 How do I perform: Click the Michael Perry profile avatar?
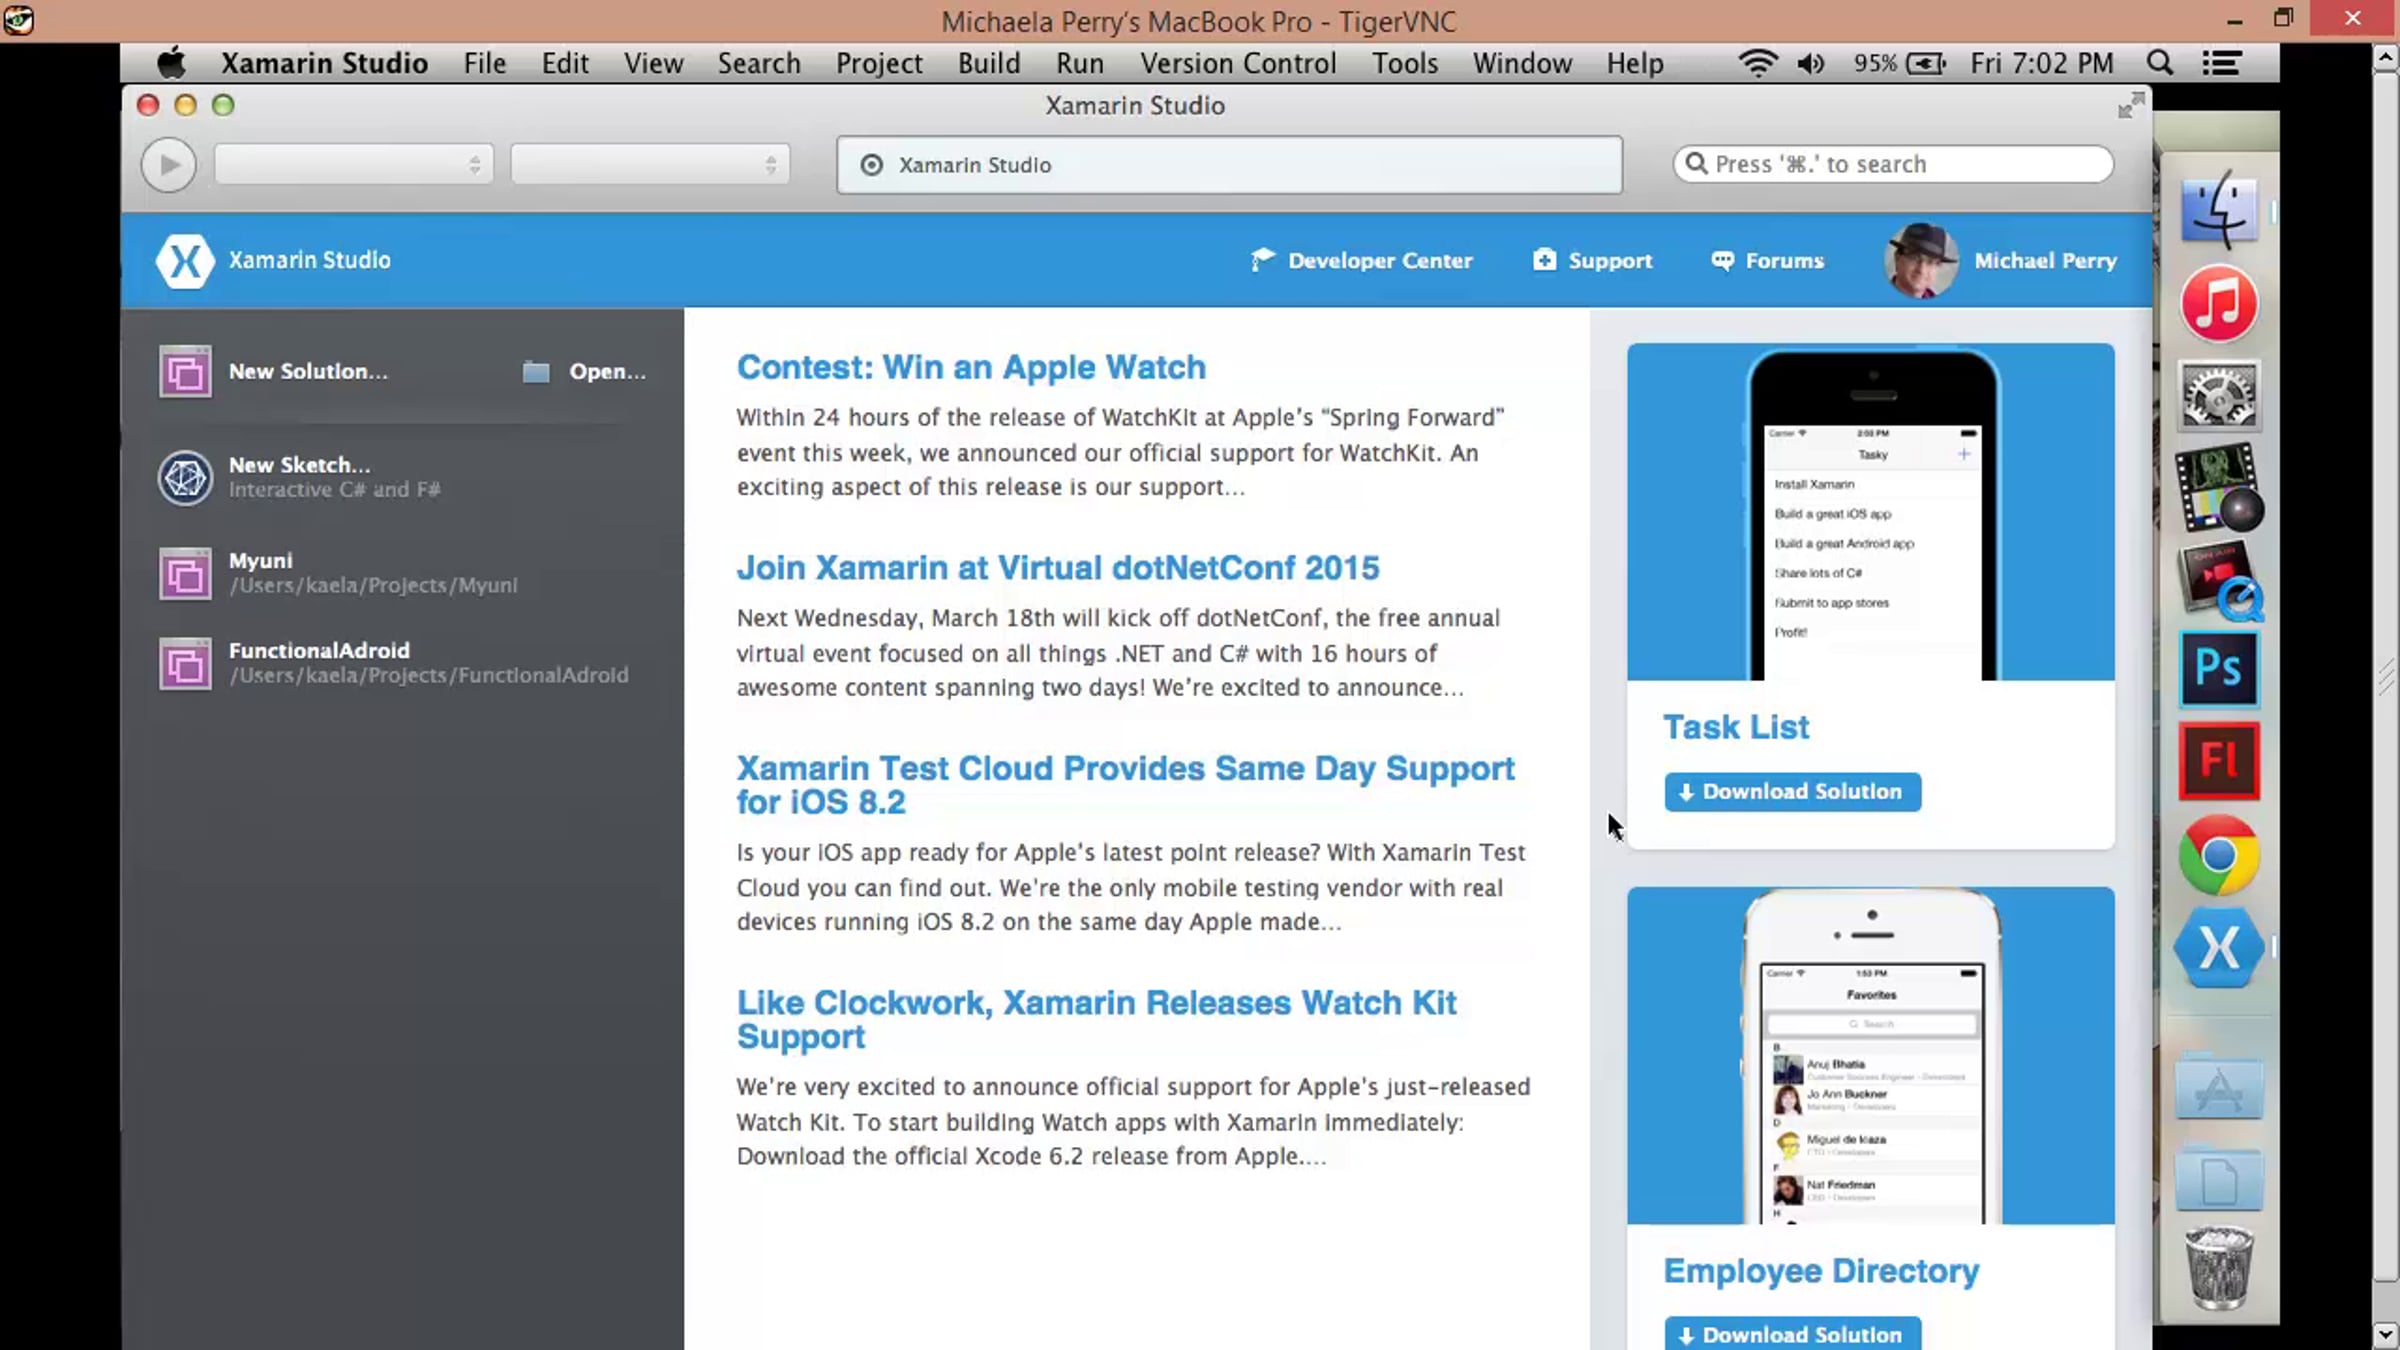pos(1920,261)
